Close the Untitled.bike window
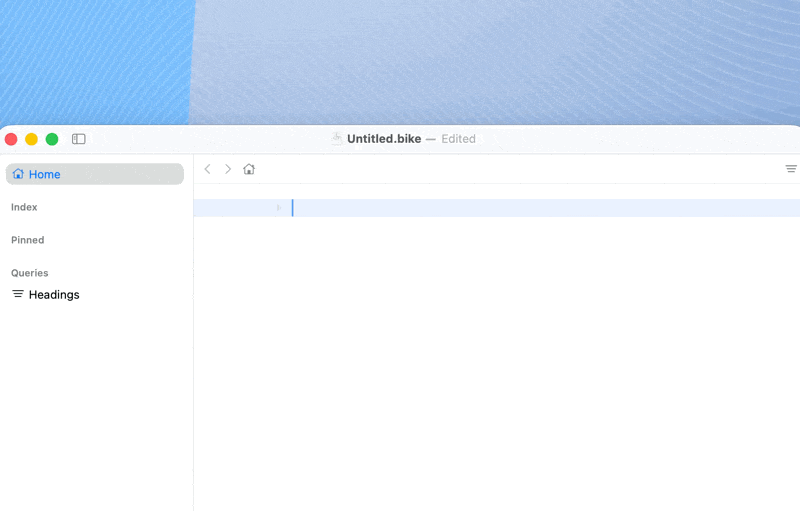Viewport: 800px width, 511px height. pyautogui.click(x=11, y=139)
